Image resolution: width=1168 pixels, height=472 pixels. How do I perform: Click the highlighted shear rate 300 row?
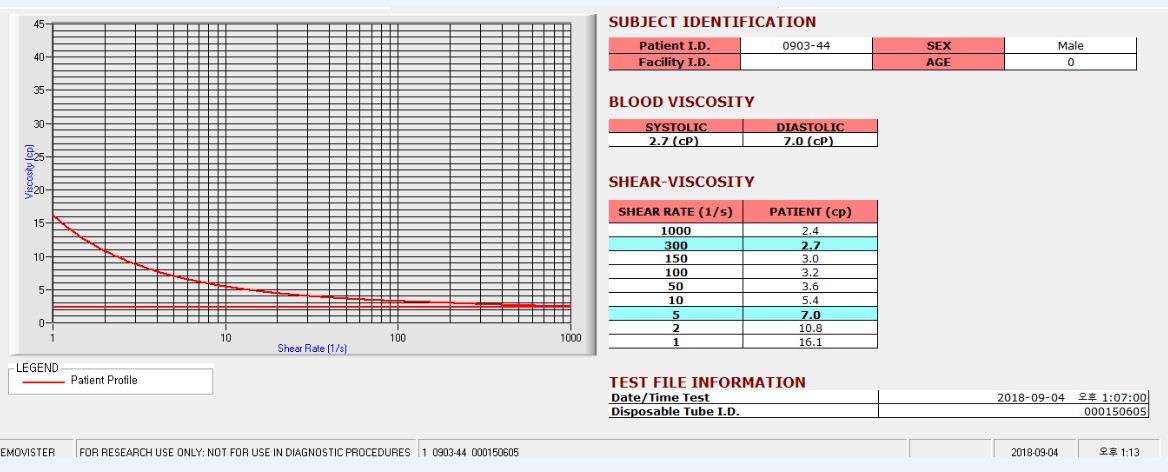pos(743,244)
